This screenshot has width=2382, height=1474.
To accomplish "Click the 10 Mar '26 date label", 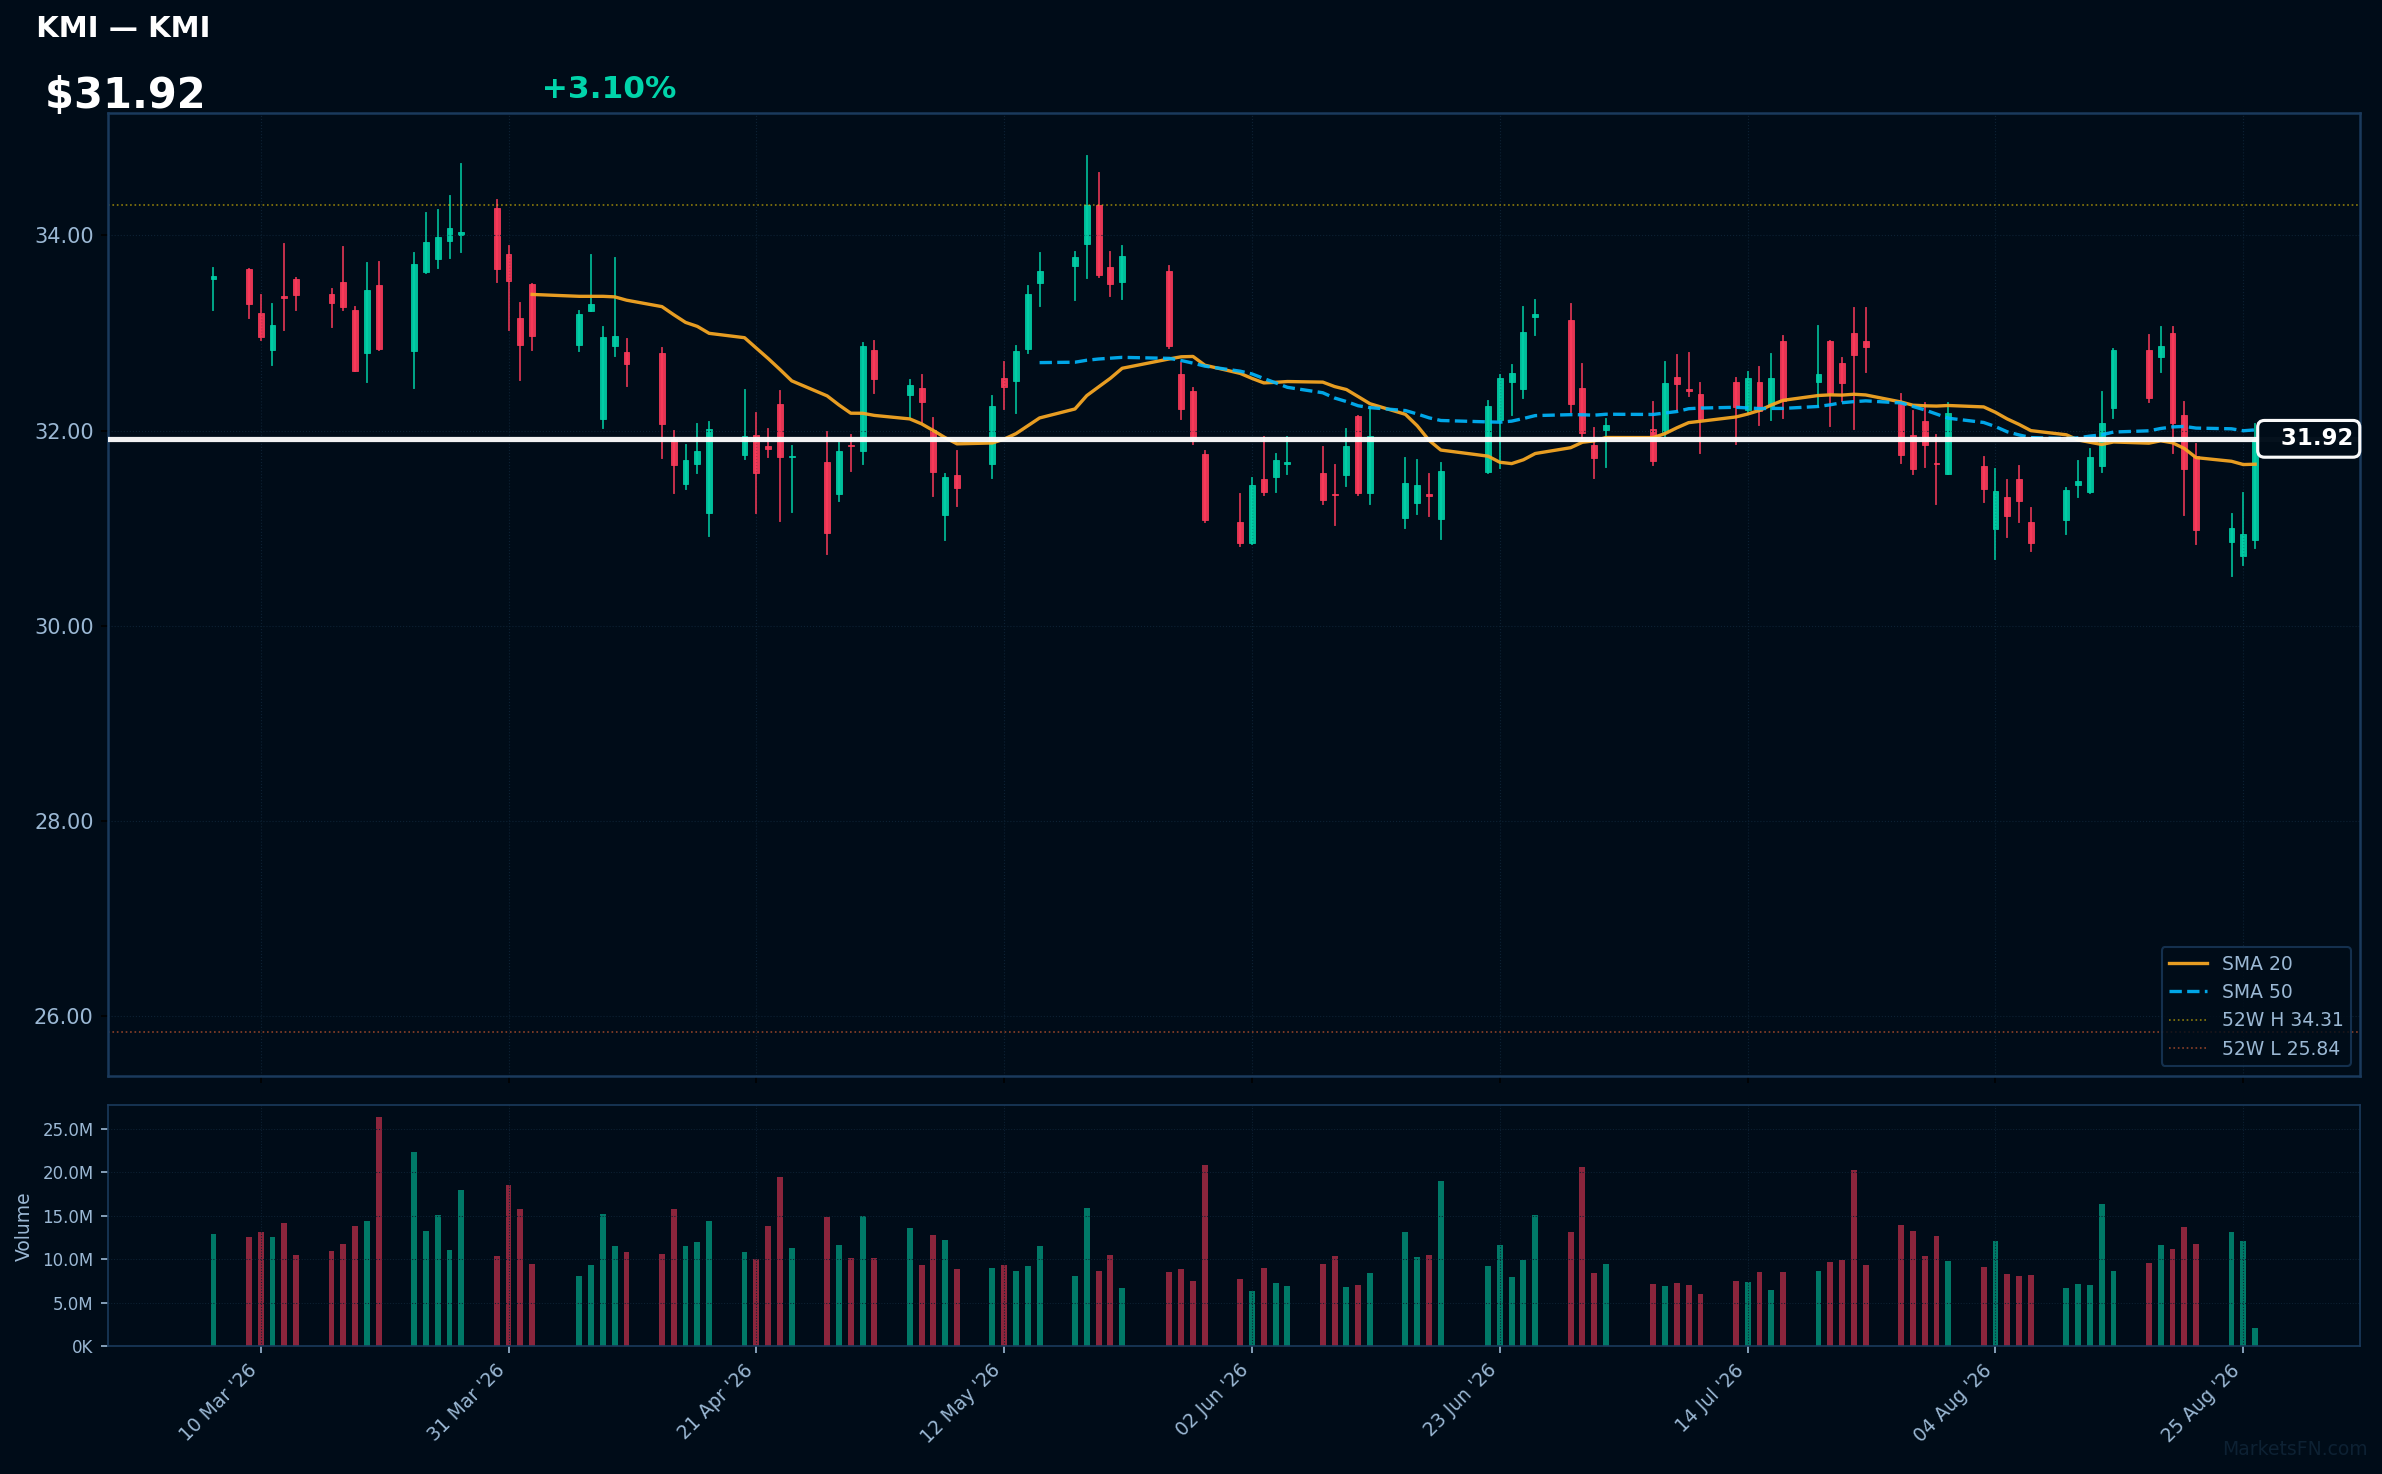I will 218,1402.
